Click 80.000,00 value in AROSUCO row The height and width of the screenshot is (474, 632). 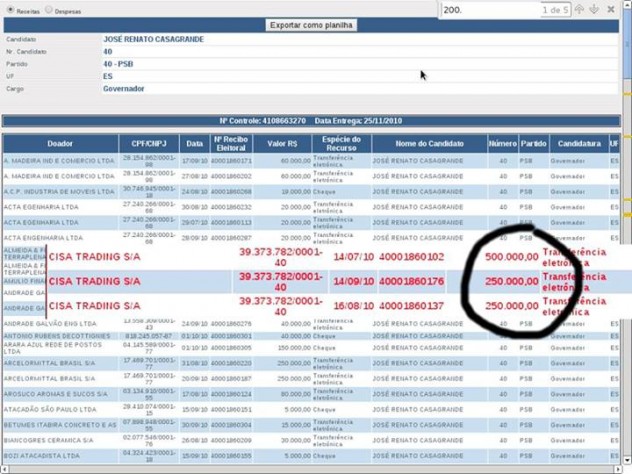pos(296,394)
